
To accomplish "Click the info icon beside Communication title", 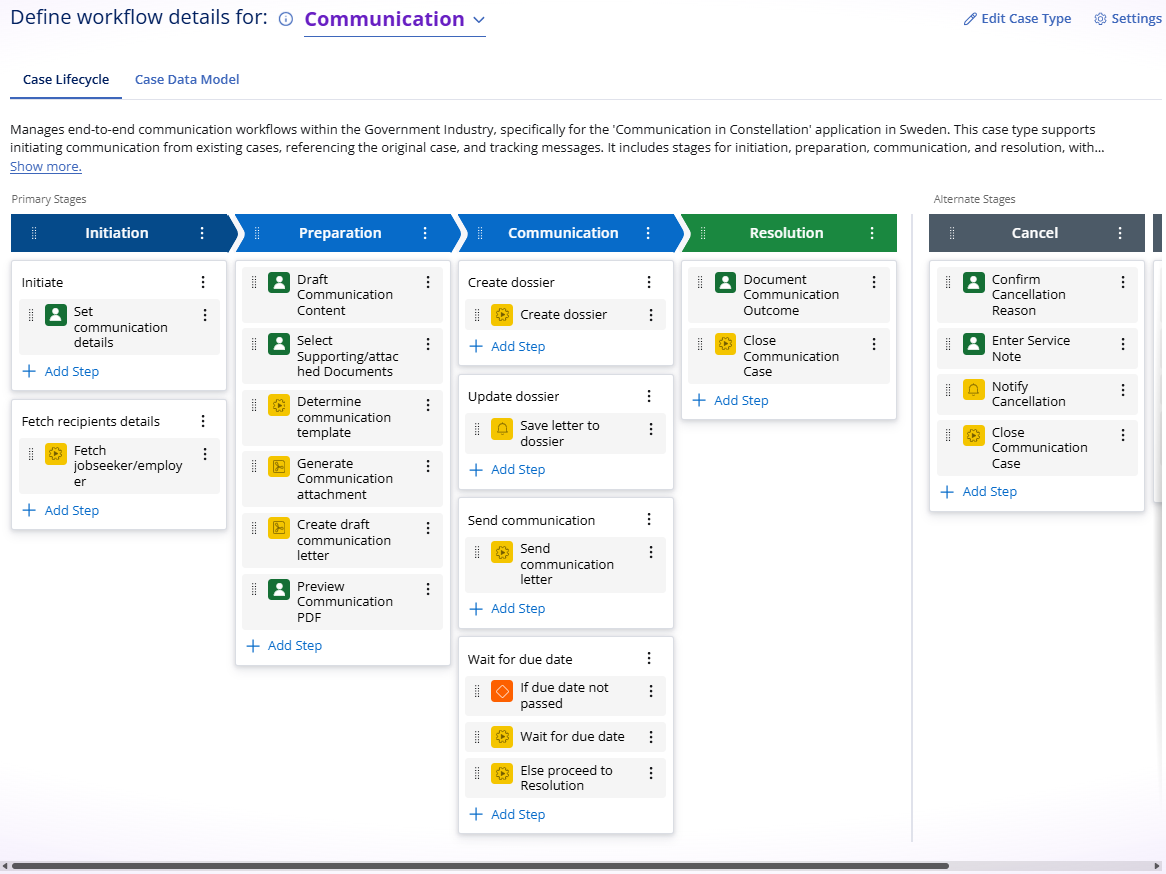I will pos(286,19).
